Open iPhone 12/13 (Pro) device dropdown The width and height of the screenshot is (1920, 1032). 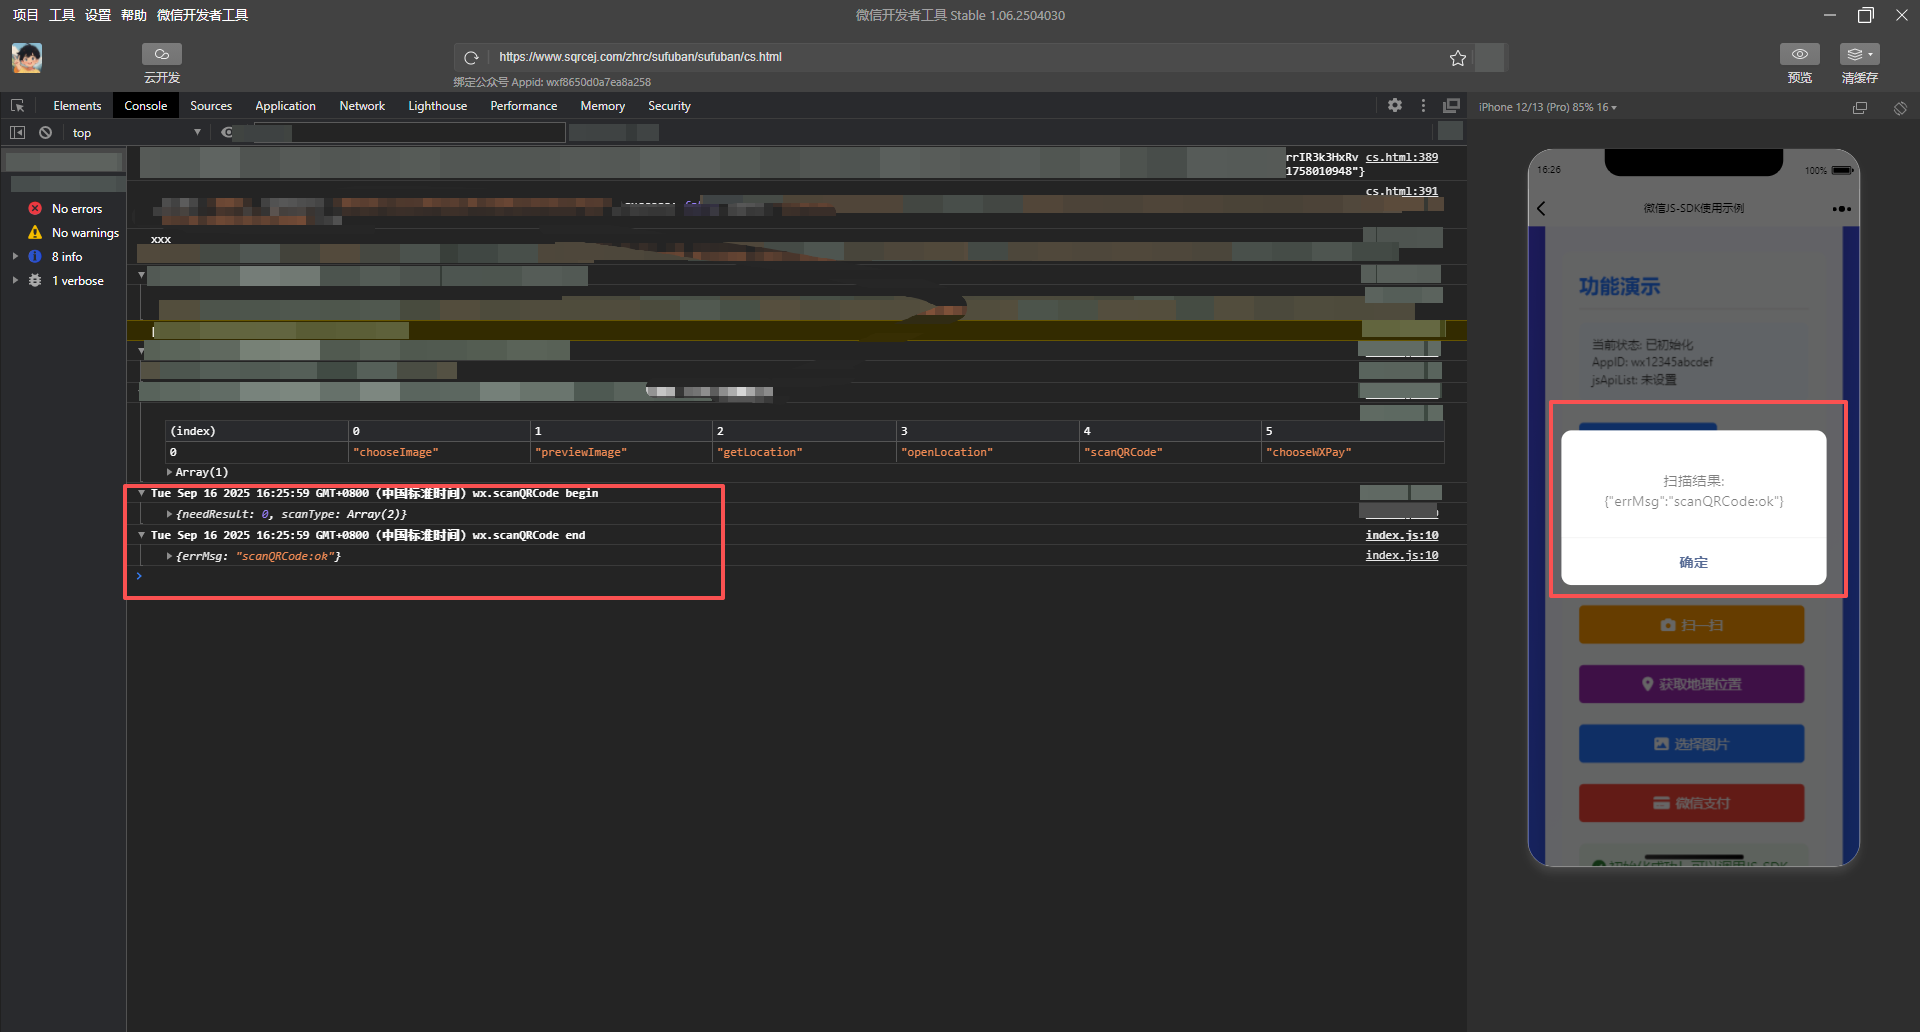[x=1547, y=107]
